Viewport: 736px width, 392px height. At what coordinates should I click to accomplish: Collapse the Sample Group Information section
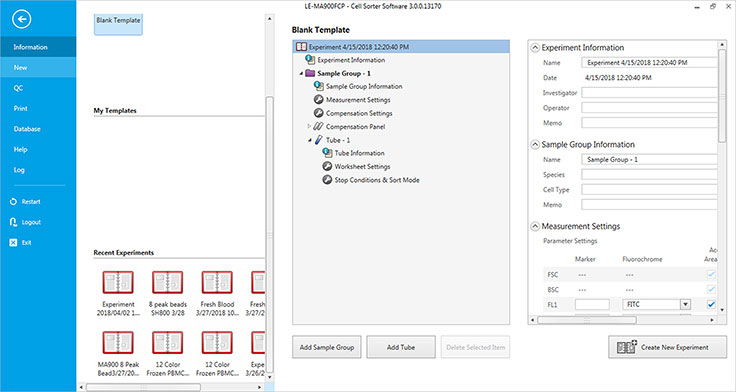tap(535, 145)
